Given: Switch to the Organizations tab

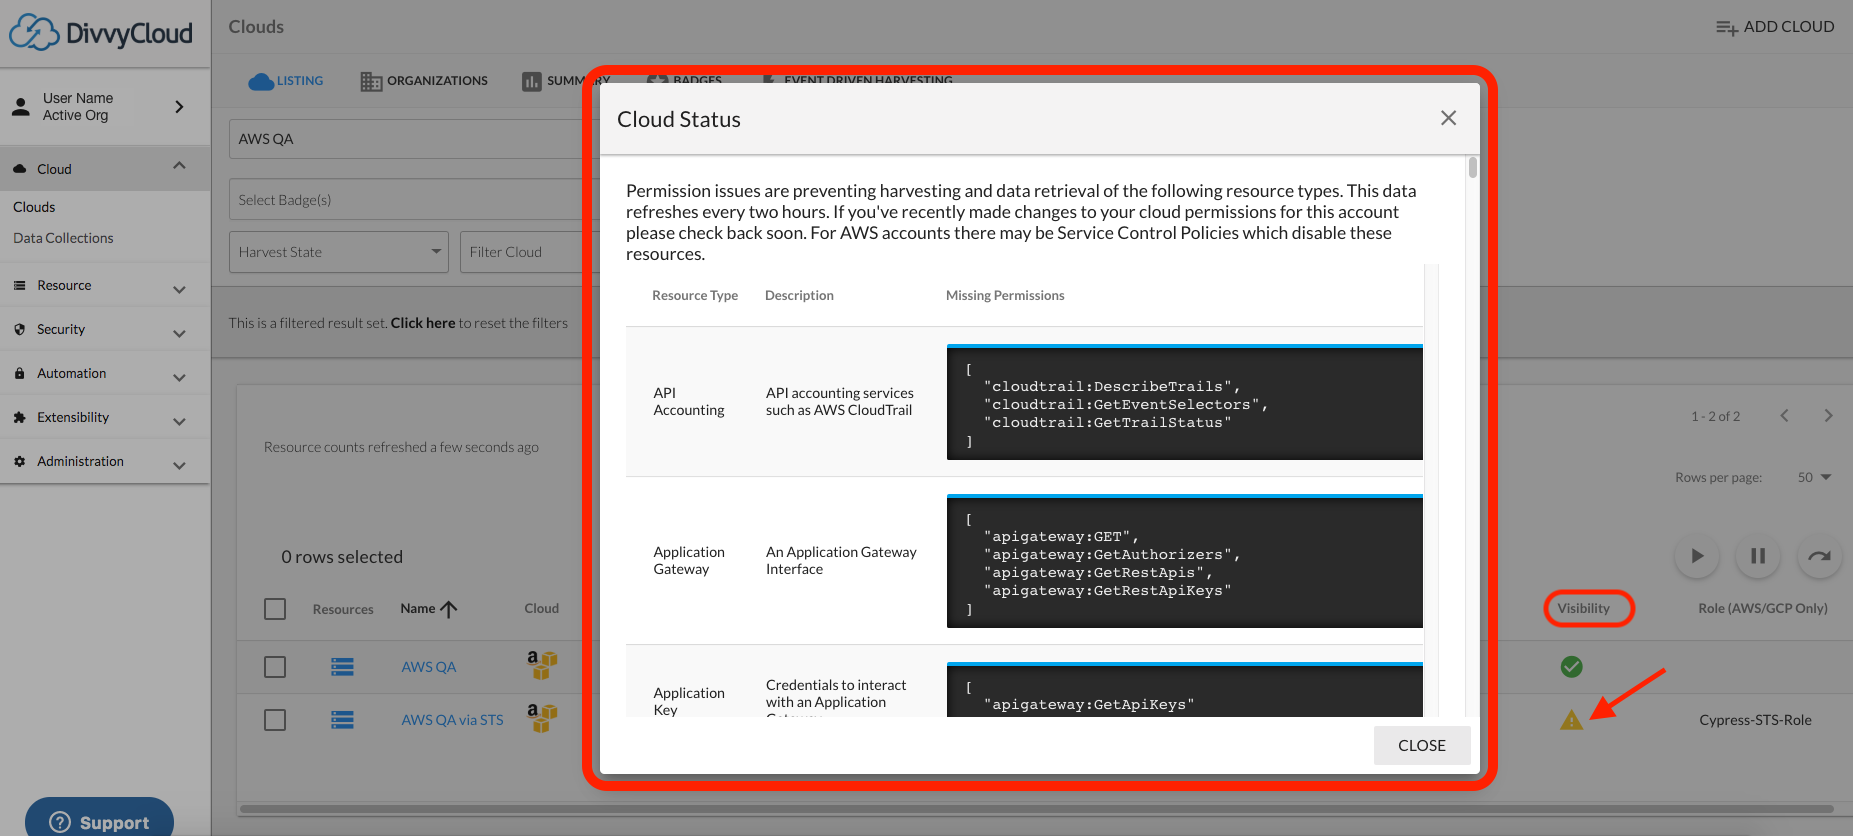Looking at the screenshot, I should point(424,81).
